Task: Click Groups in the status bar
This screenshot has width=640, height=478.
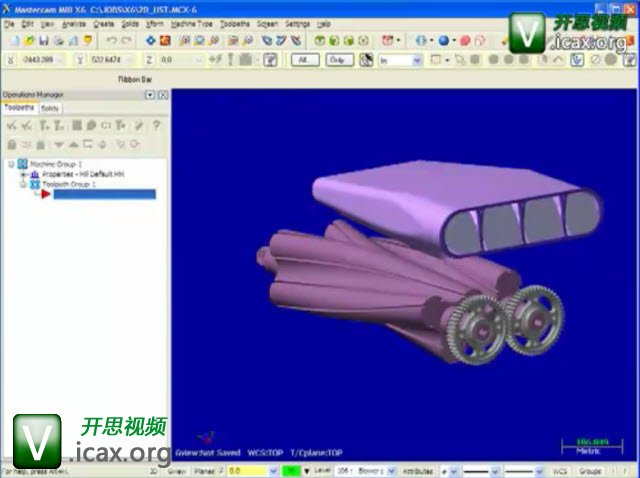Action: tap(590, 471)
